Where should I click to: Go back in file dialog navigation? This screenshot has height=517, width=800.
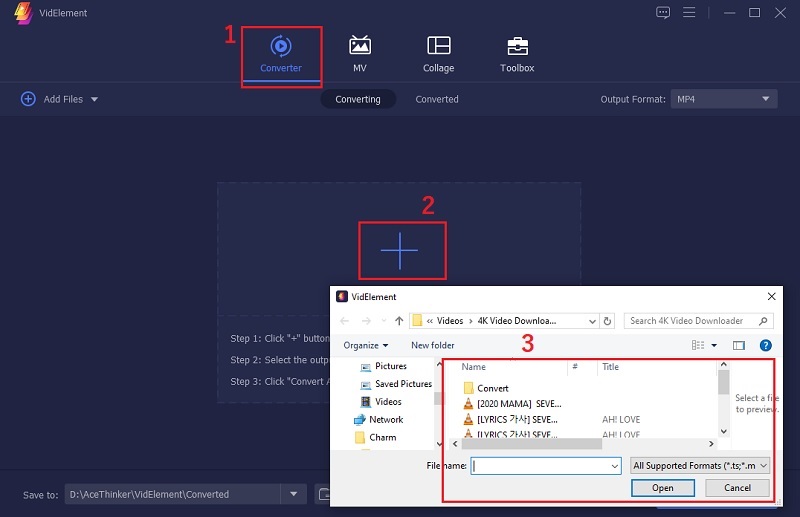tap(344, 321)
